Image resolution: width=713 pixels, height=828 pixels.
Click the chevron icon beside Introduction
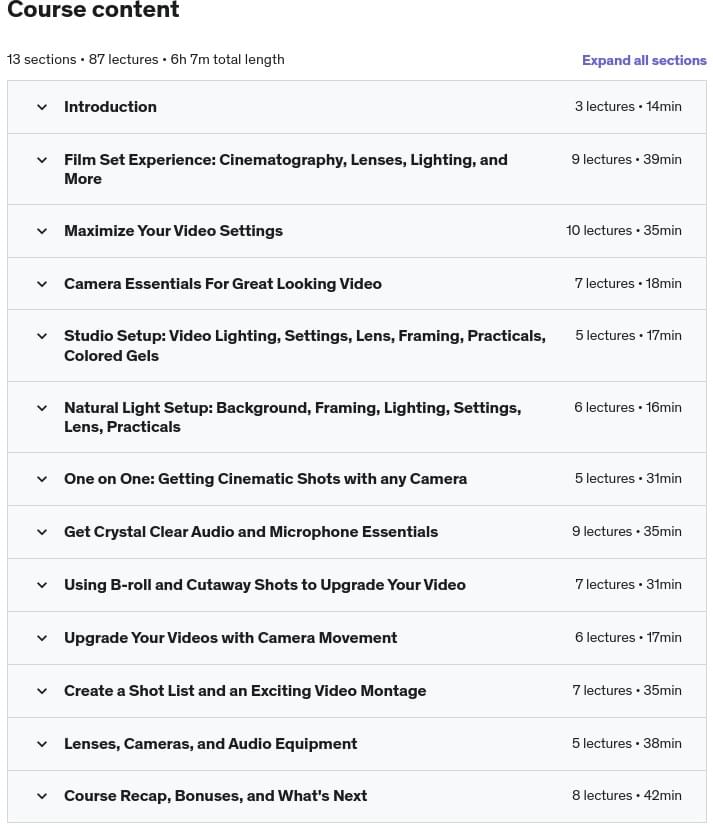[42, 107]
